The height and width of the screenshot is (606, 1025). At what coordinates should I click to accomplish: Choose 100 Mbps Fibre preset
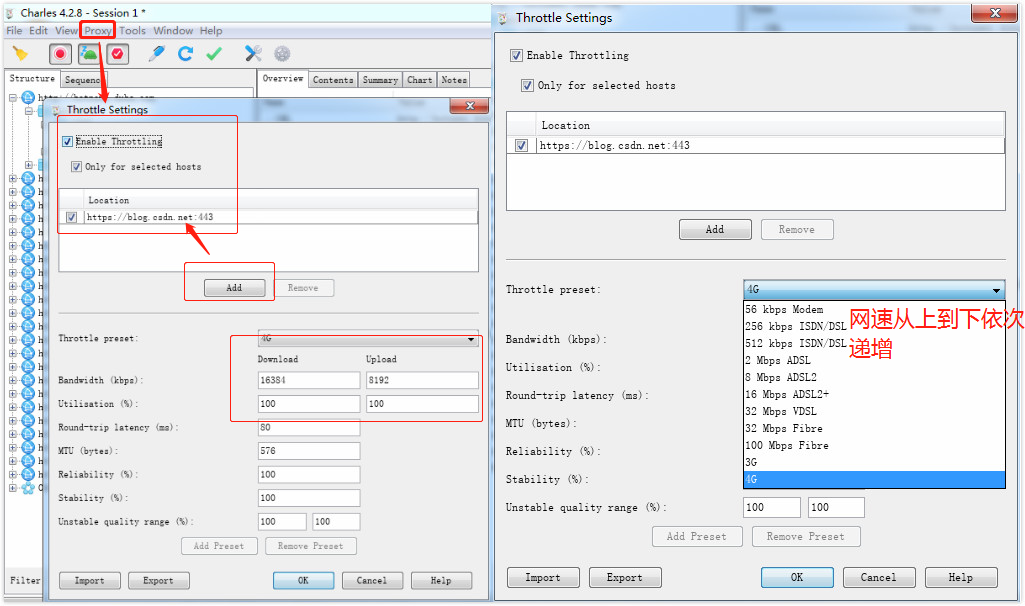tap(874, 445)
